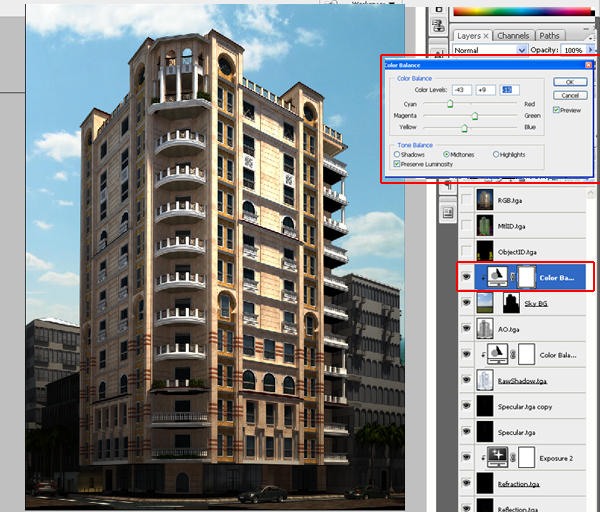Click the Magenta-Green slider handle
600x512 pixels.
[x=474, y=116]
